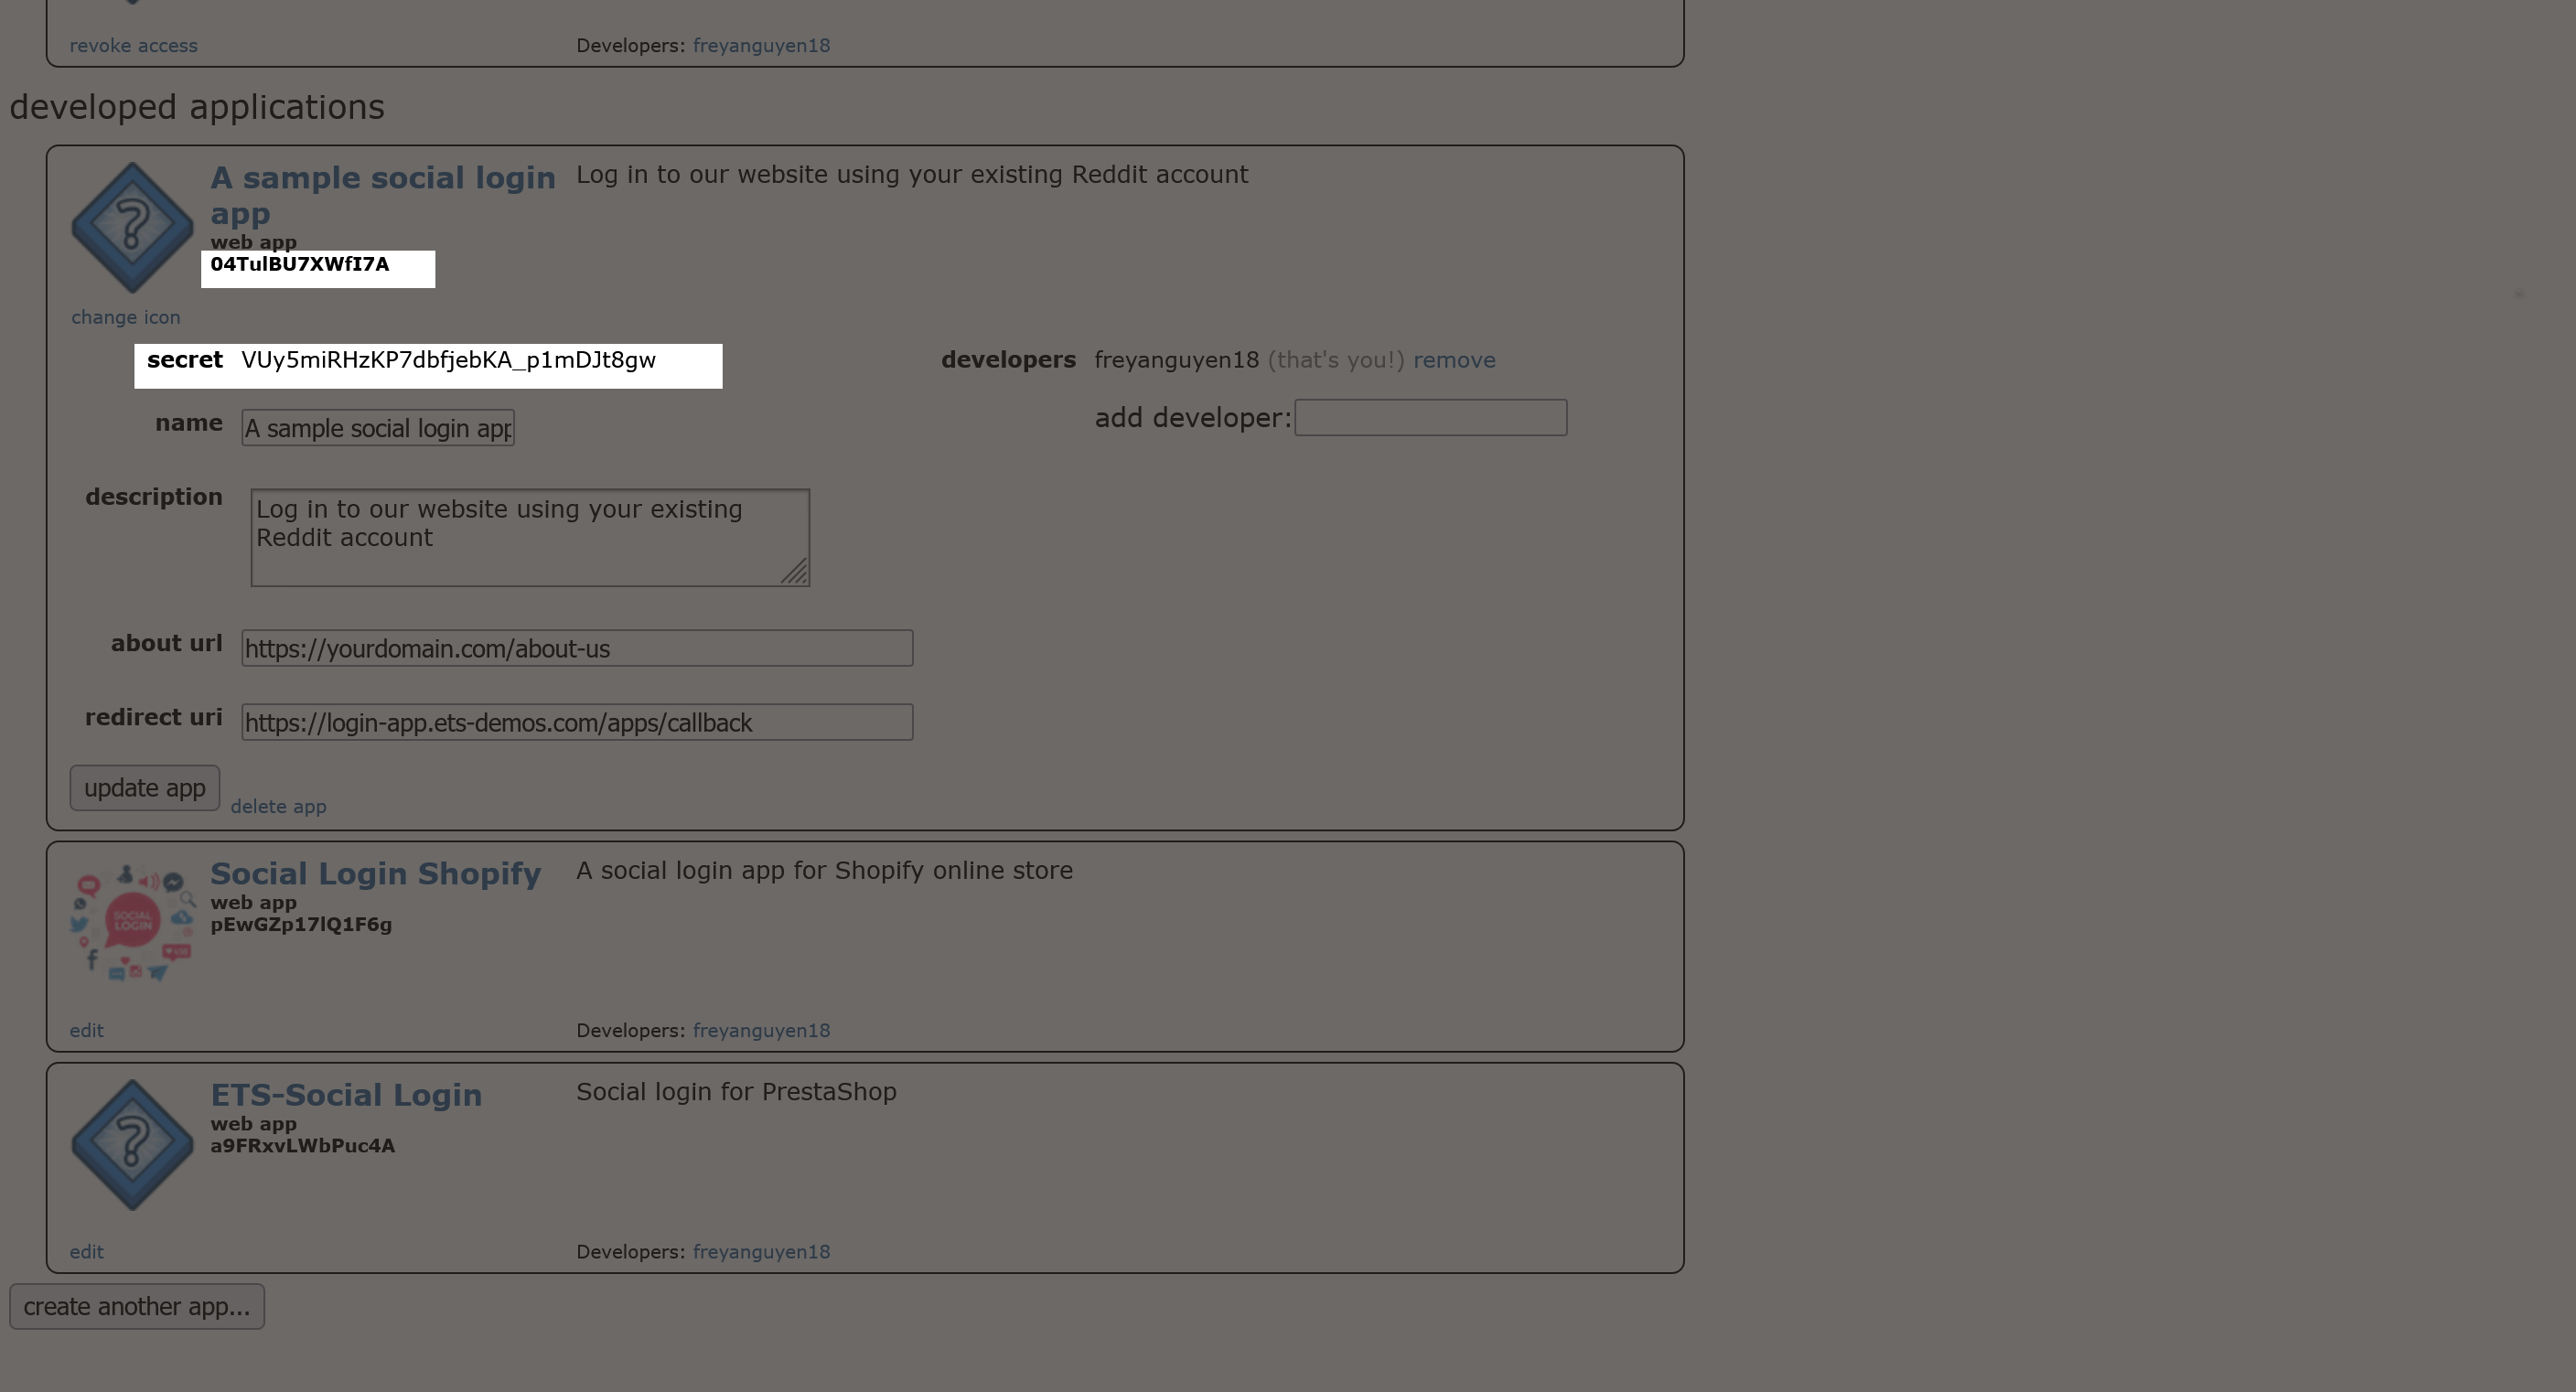Screen dimensions: 2576x1392
Task: Click 'A social login app for Shopify' description
Action: pyautogui.click(x=824, y=870)
